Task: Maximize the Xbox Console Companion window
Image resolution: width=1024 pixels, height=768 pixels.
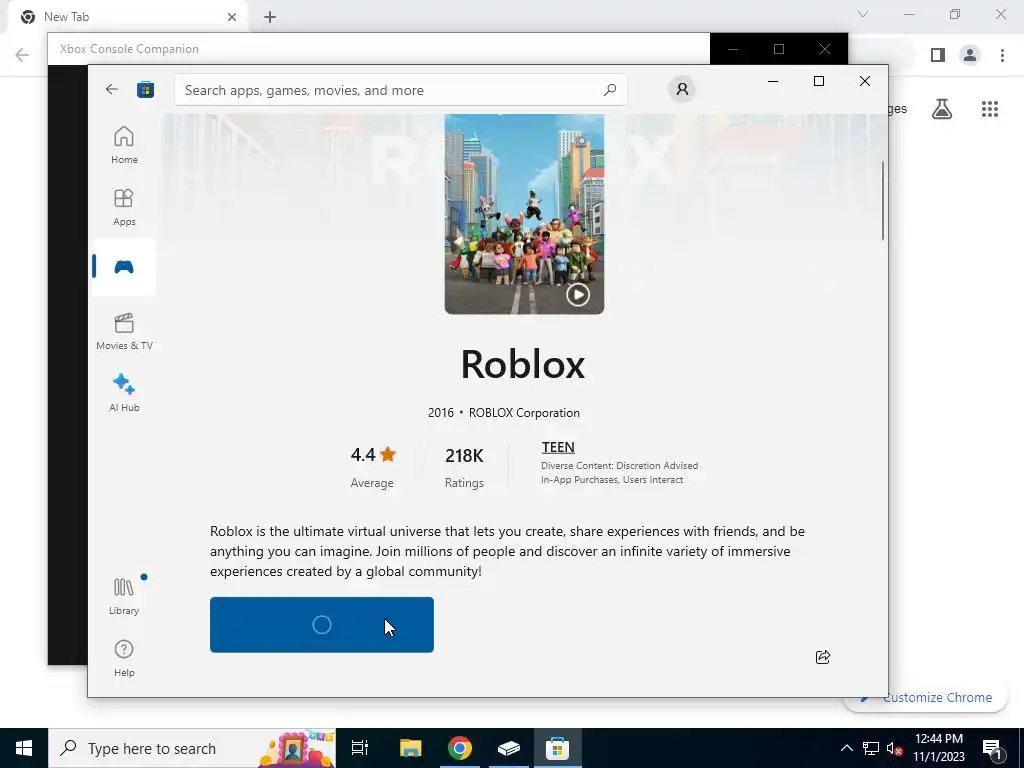Action: 778,49
